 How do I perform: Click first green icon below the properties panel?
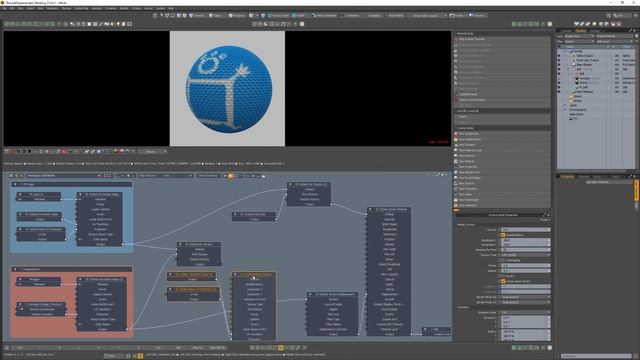point(514,348)
